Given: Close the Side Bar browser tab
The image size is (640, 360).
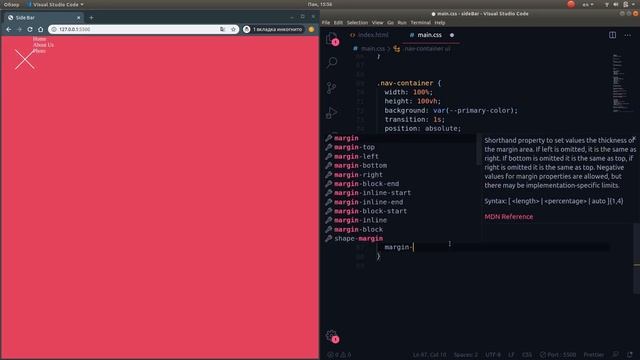Looking at the screenshot, I should [x=78, y=18].
